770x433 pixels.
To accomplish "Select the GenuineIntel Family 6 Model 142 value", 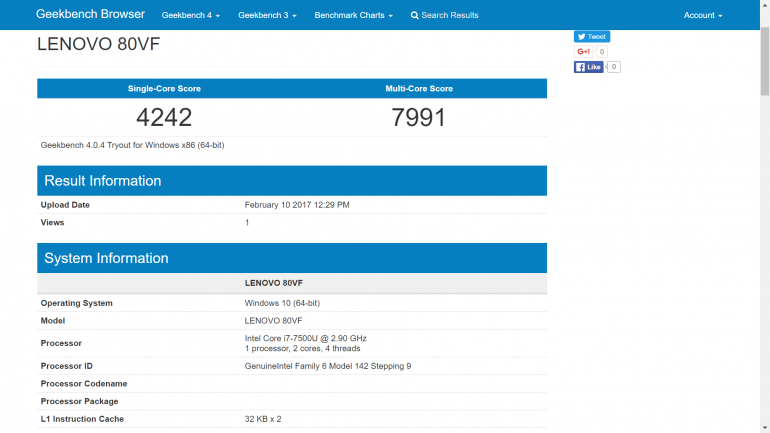I will click(328, 366).
